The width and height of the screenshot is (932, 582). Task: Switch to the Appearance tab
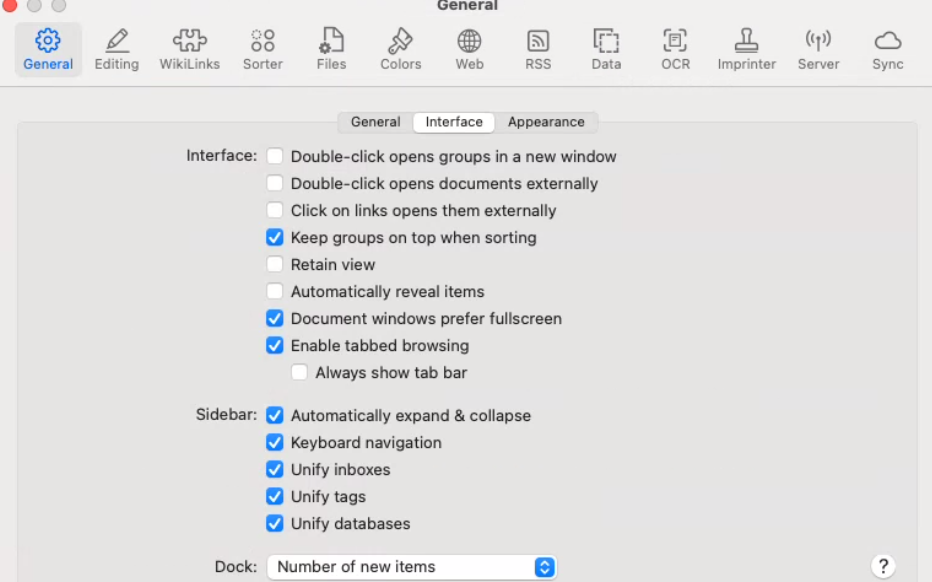546,122
